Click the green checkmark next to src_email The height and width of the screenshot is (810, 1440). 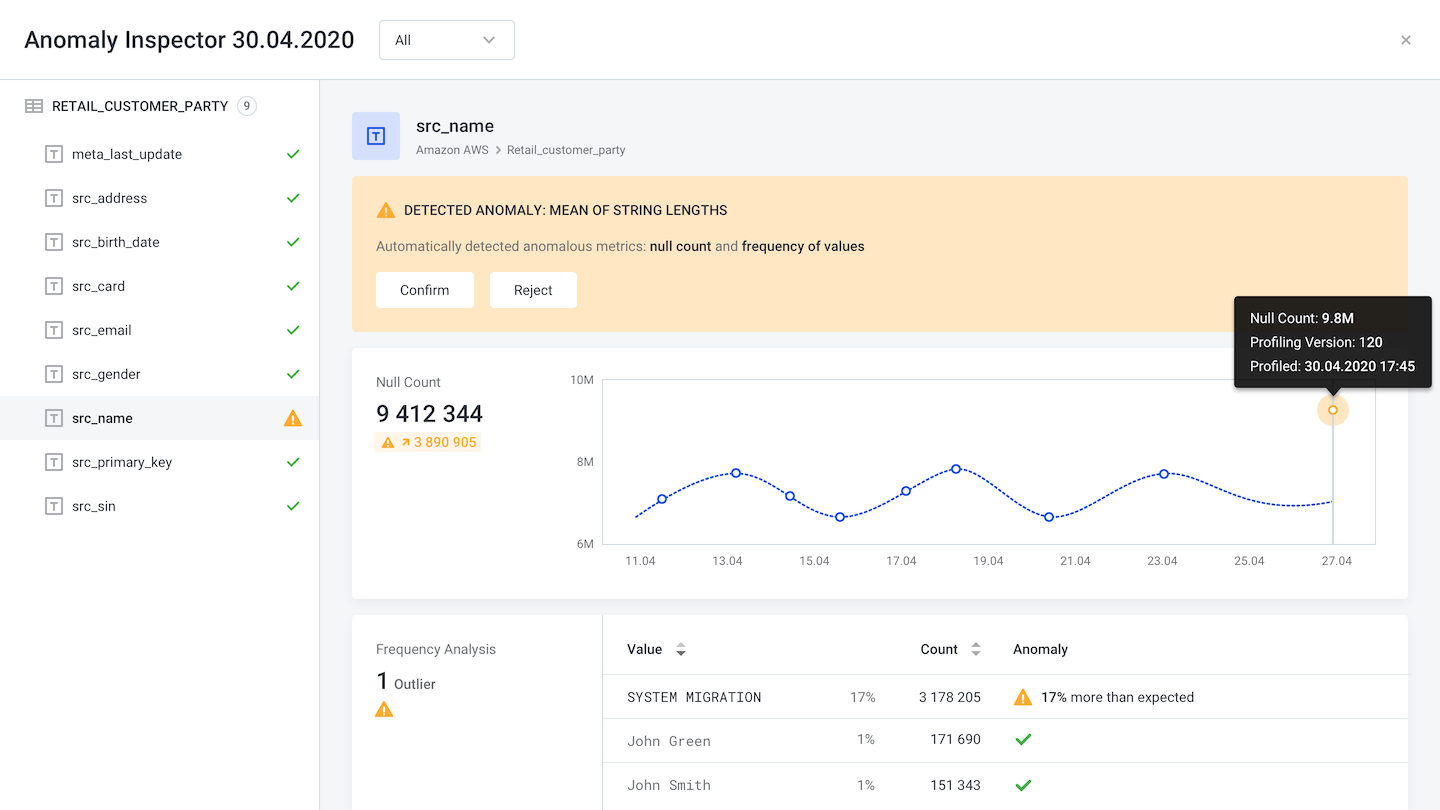click(293, 330)
